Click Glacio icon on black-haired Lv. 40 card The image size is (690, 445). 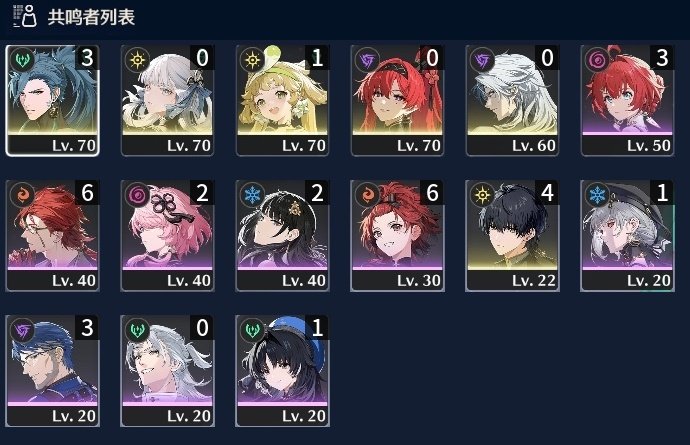(252, 194)
